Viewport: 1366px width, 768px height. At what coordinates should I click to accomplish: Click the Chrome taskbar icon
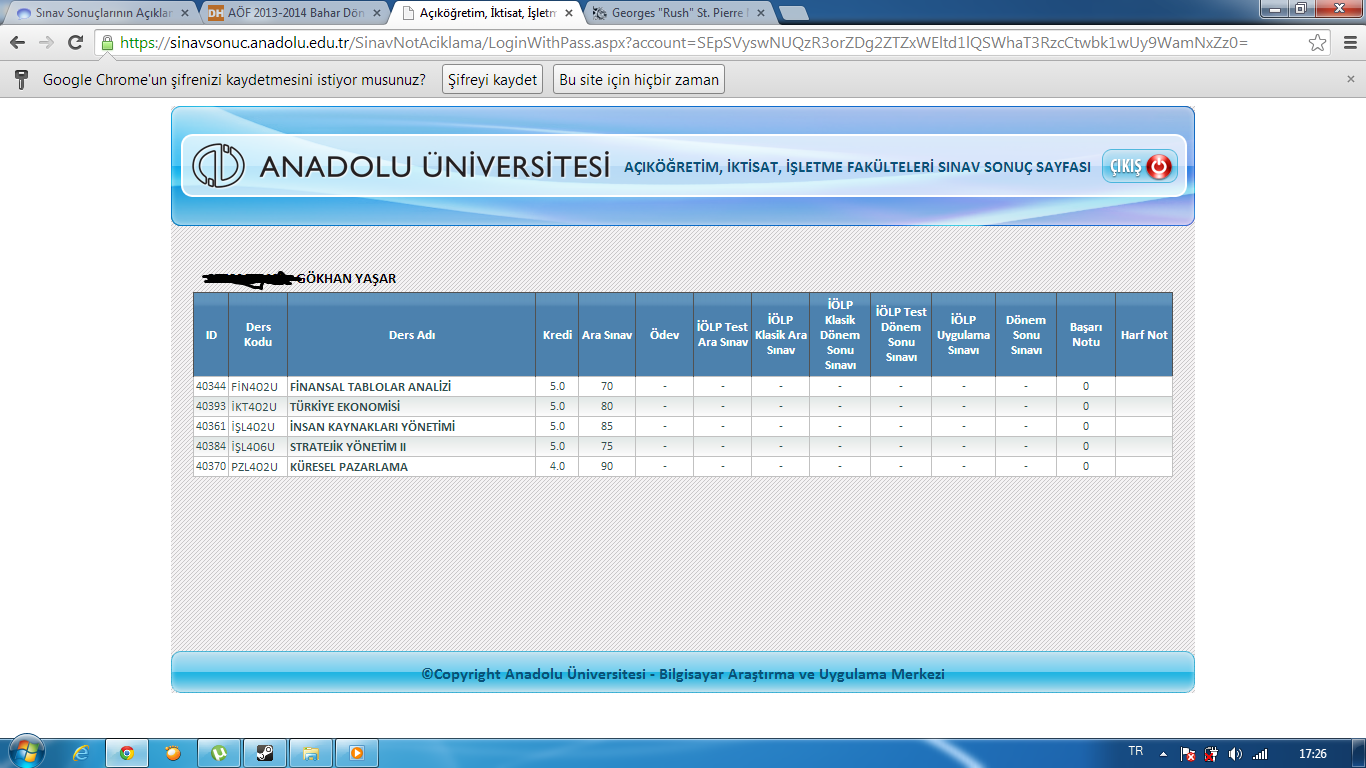click(x=127, y=753)
